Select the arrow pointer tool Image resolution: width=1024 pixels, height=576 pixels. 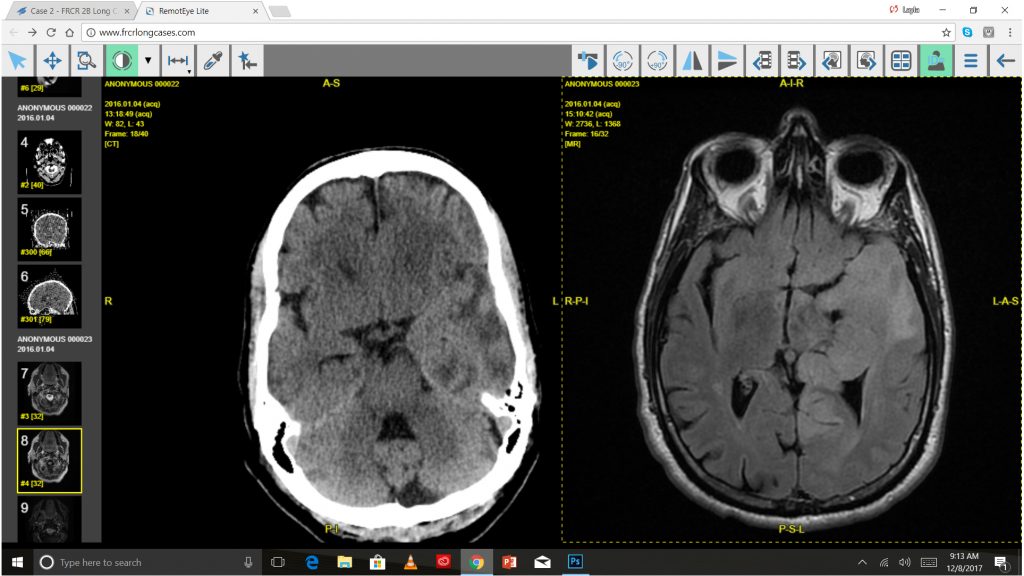click(17, 61)
